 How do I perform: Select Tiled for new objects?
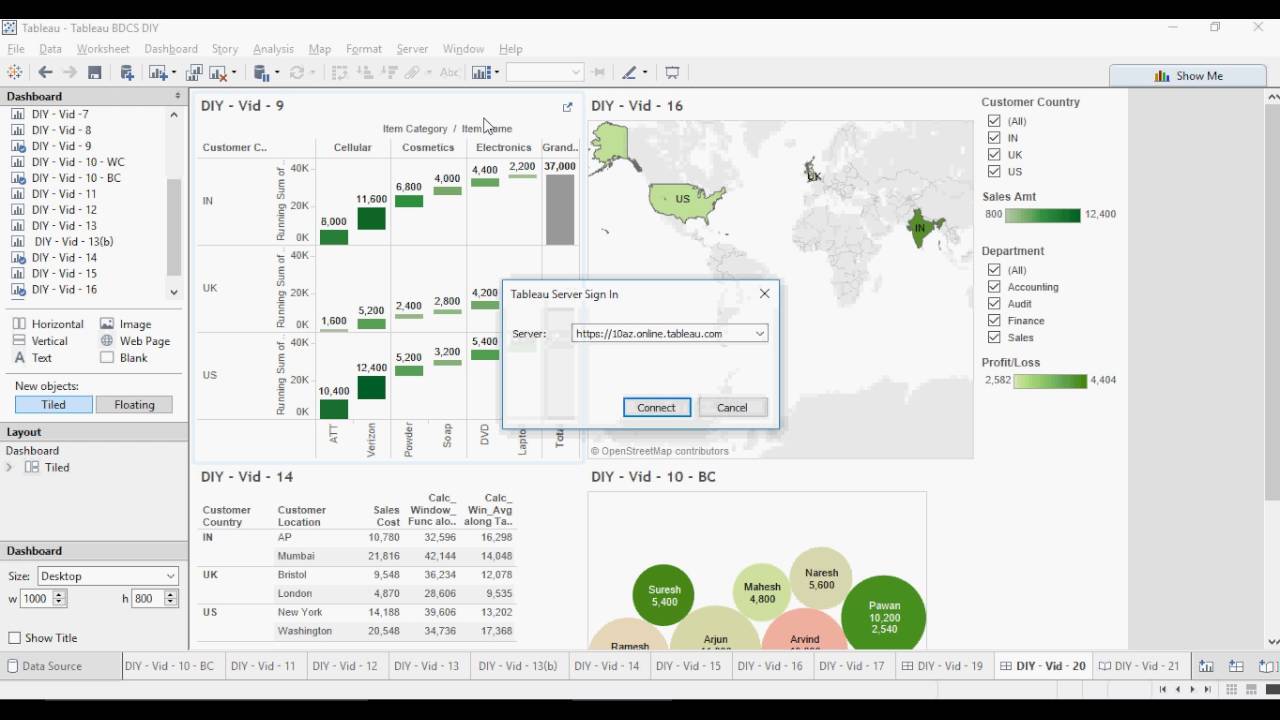[53, 405]
